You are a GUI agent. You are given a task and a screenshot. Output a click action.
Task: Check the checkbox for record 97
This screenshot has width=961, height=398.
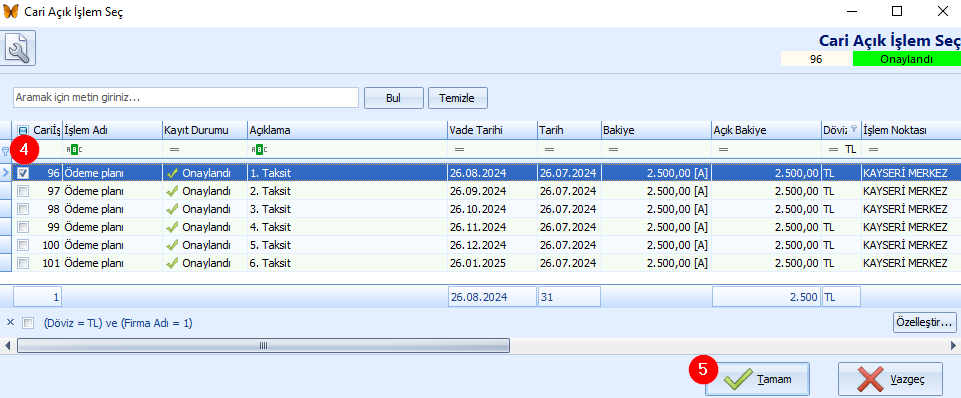tap(23, 191)
